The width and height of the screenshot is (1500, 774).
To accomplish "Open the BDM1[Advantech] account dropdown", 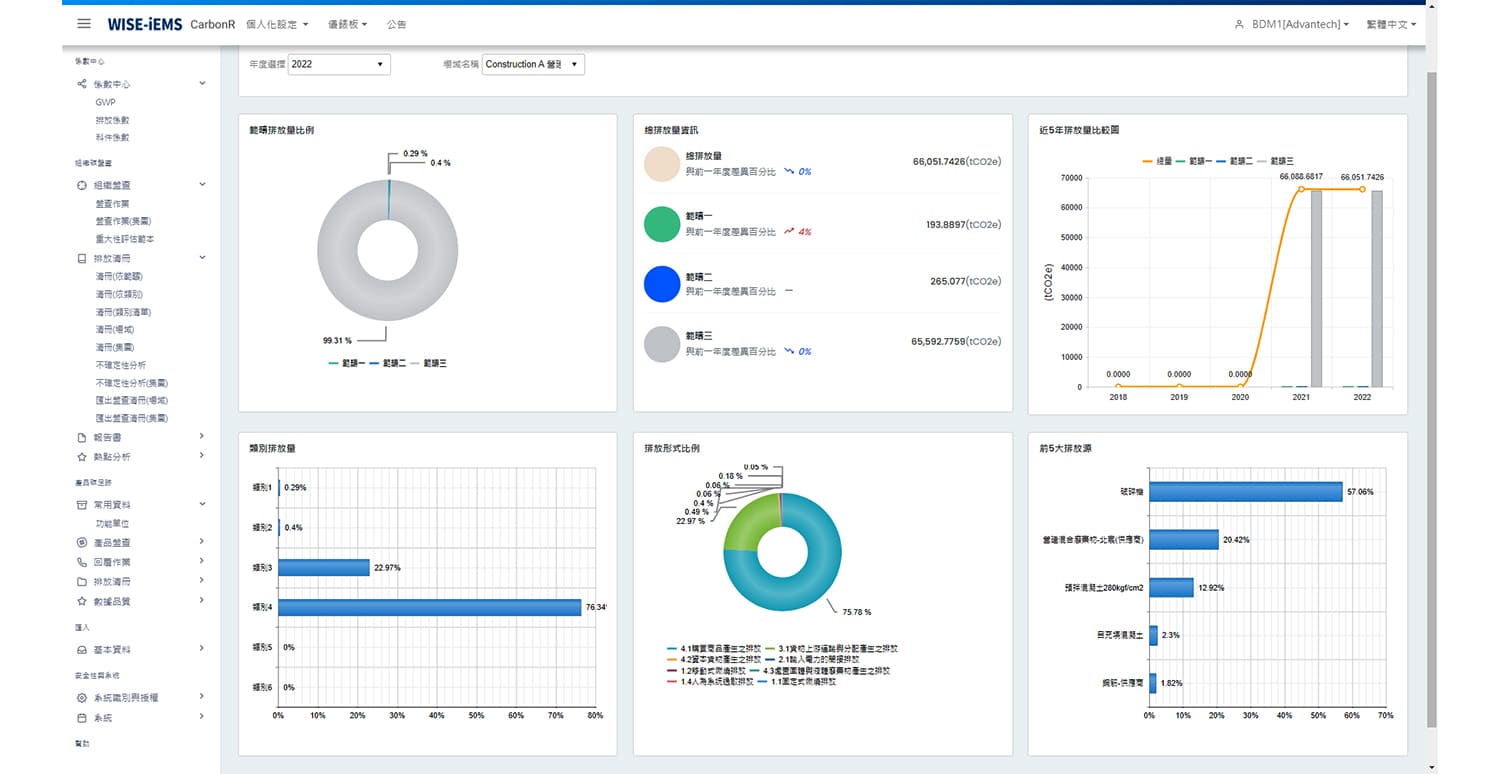I will click(x=1300, y=24).
